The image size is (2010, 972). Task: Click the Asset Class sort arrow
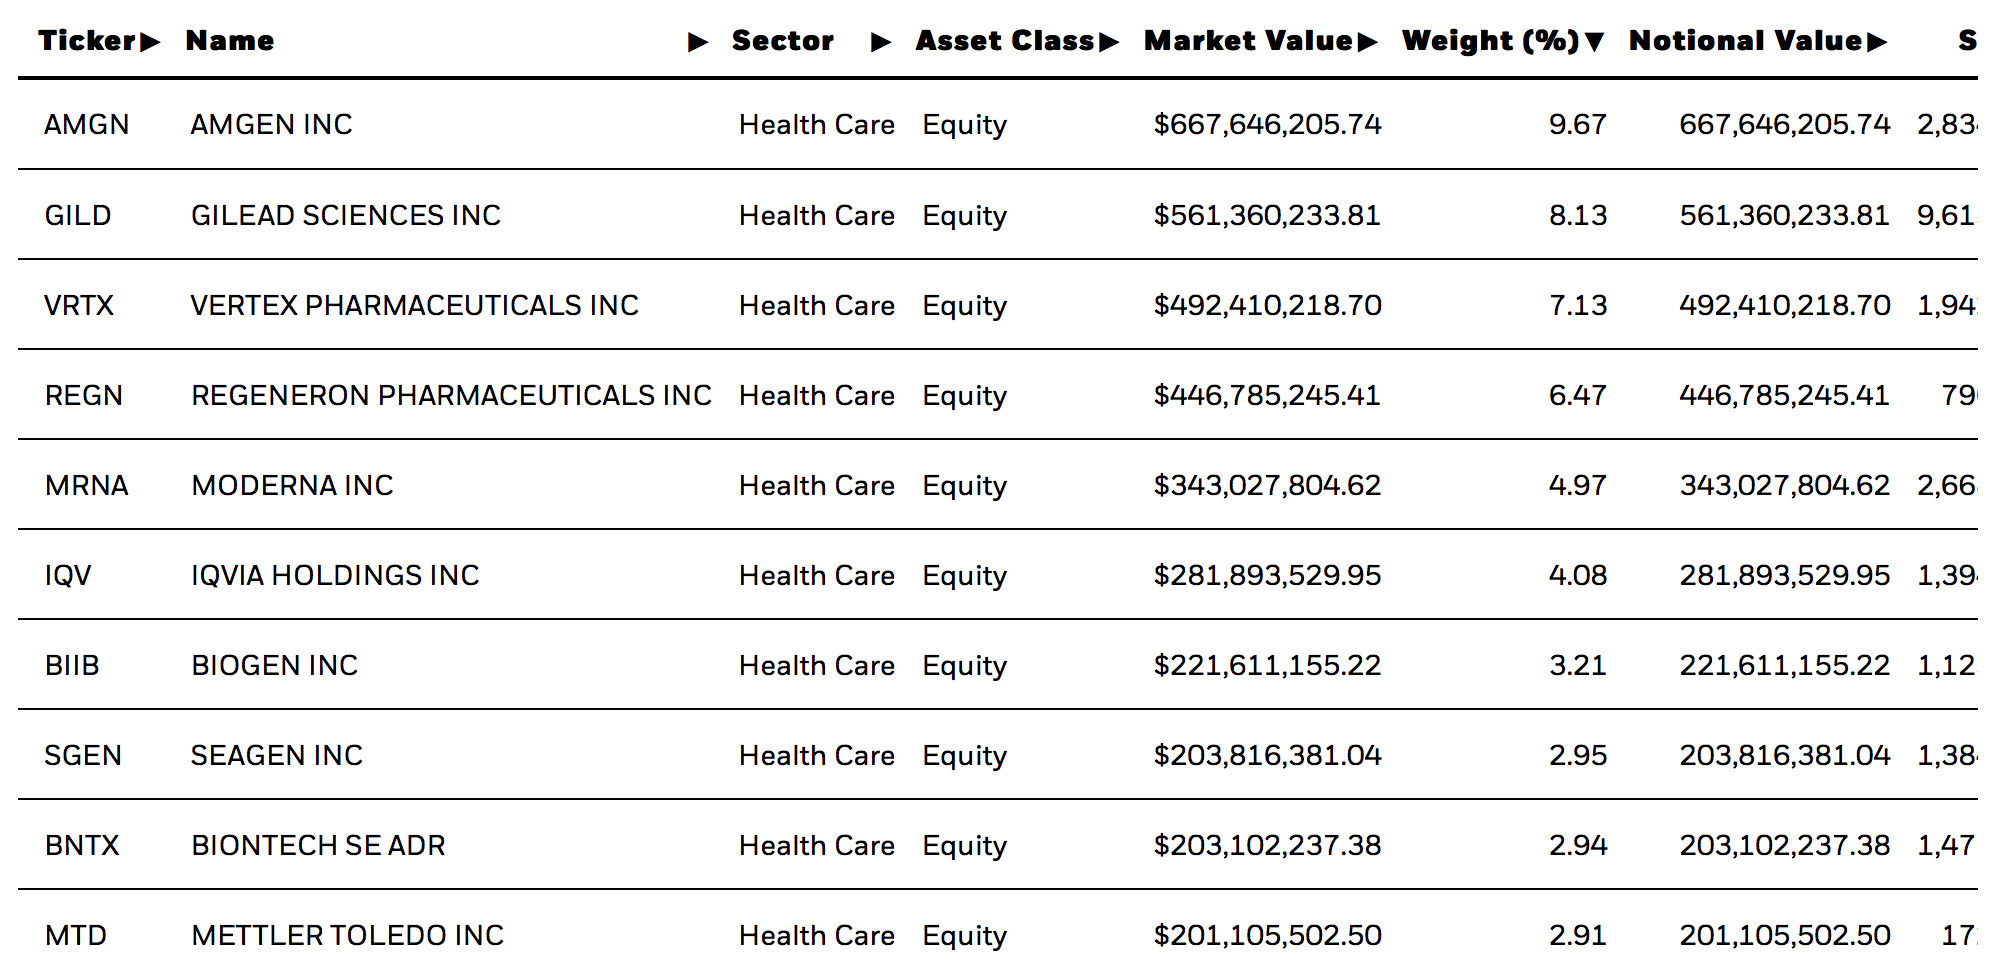coord(1108,42)
